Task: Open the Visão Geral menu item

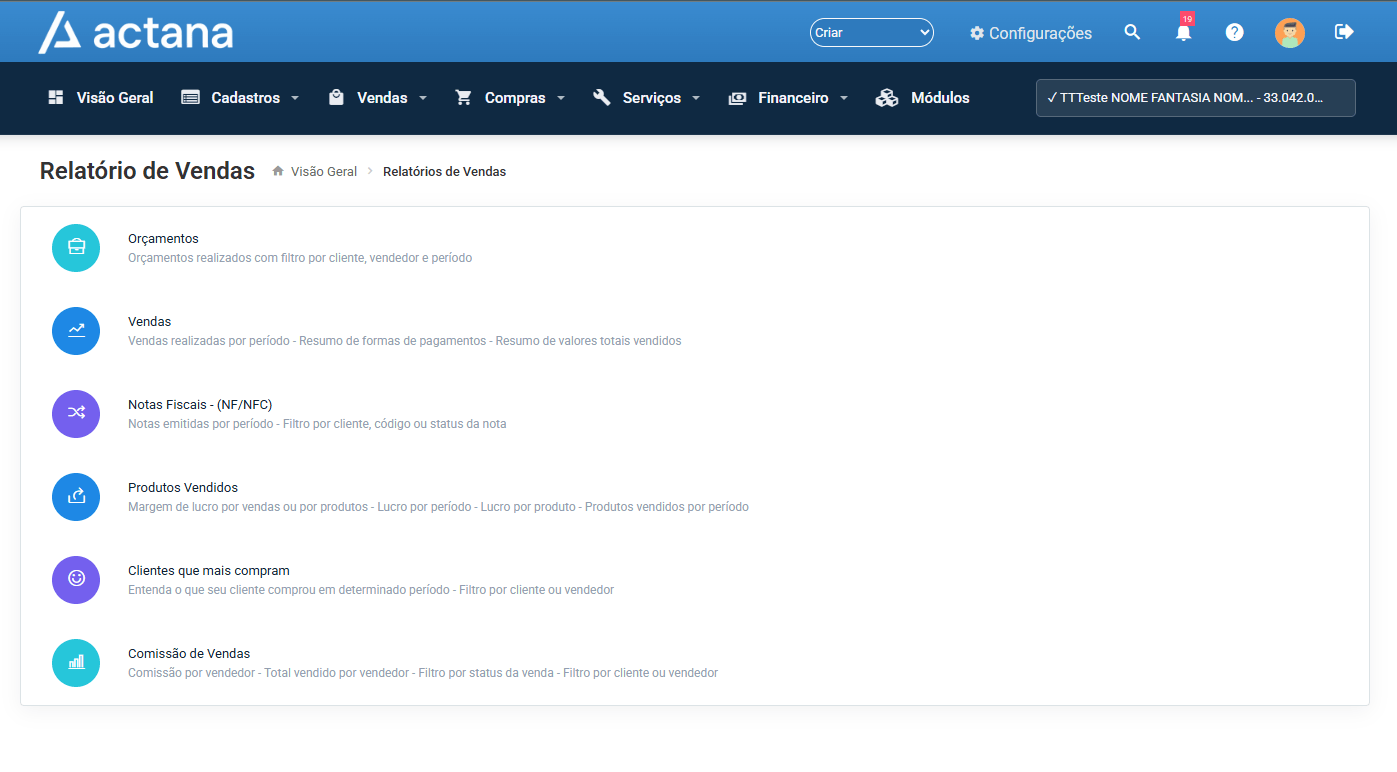Action: coord(101,98)
